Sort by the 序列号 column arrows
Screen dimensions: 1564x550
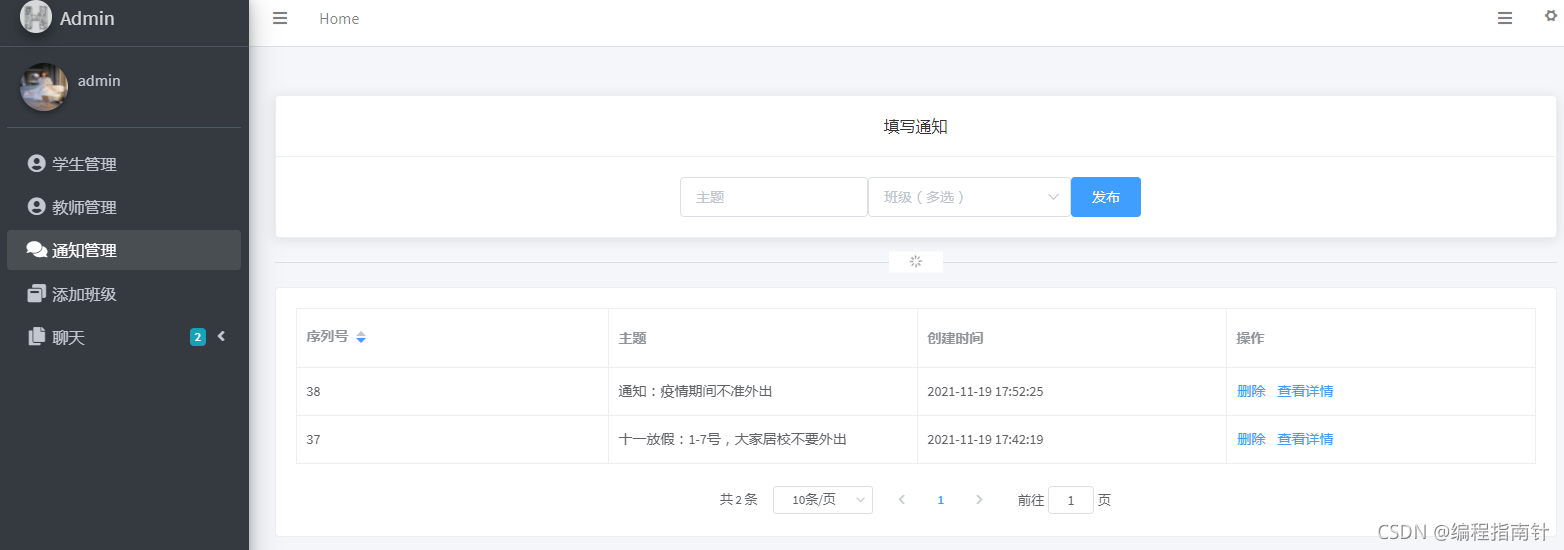coord(361,337)
